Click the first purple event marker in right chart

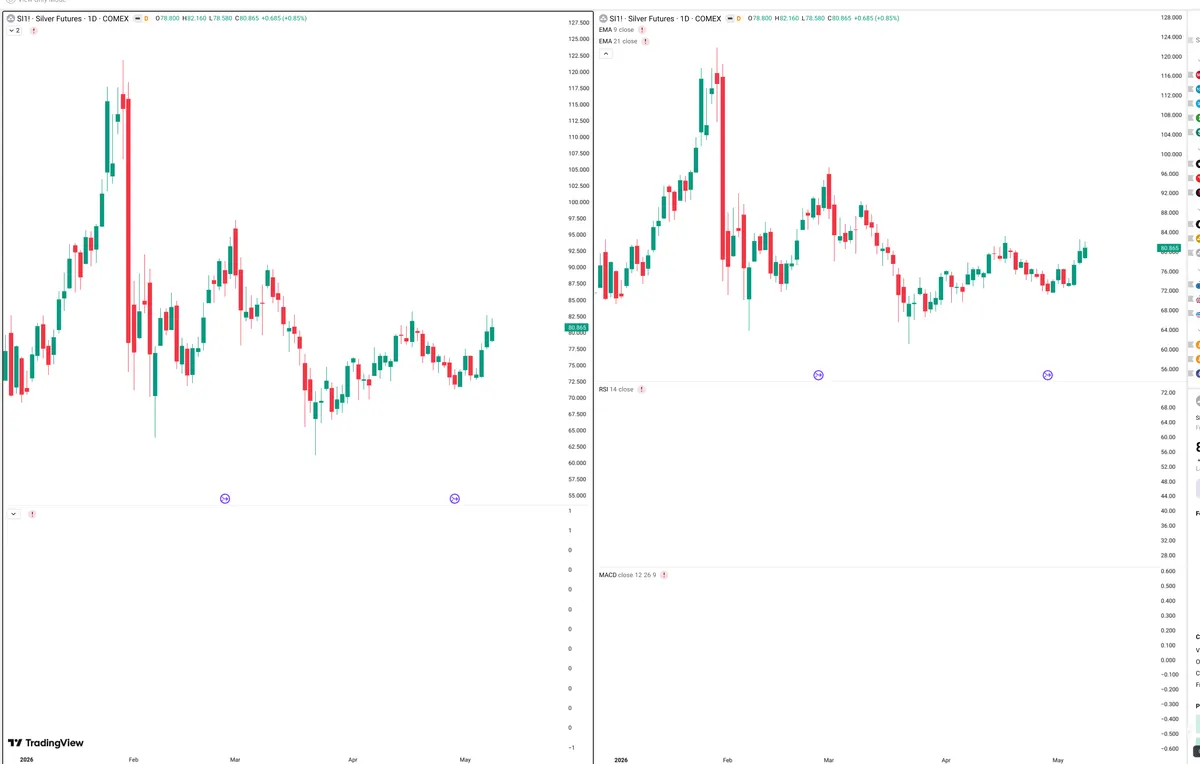point(818,375)
